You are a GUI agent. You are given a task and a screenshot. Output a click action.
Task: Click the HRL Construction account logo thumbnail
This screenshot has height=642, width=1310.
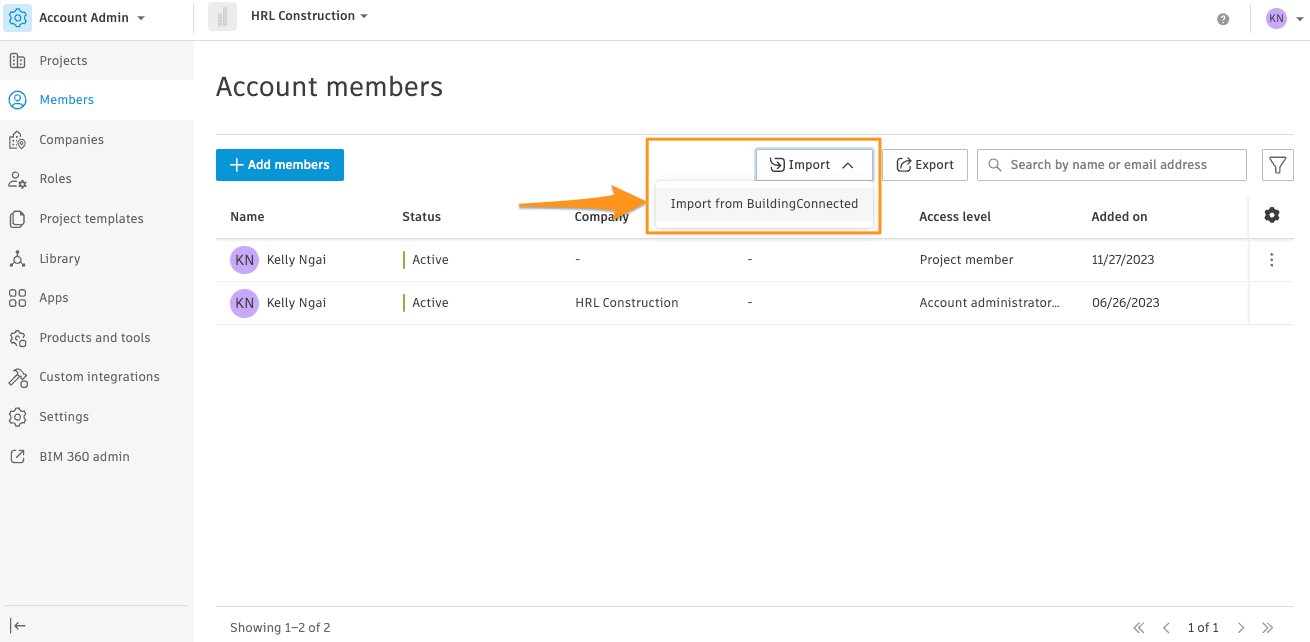(x=222, y=17)
